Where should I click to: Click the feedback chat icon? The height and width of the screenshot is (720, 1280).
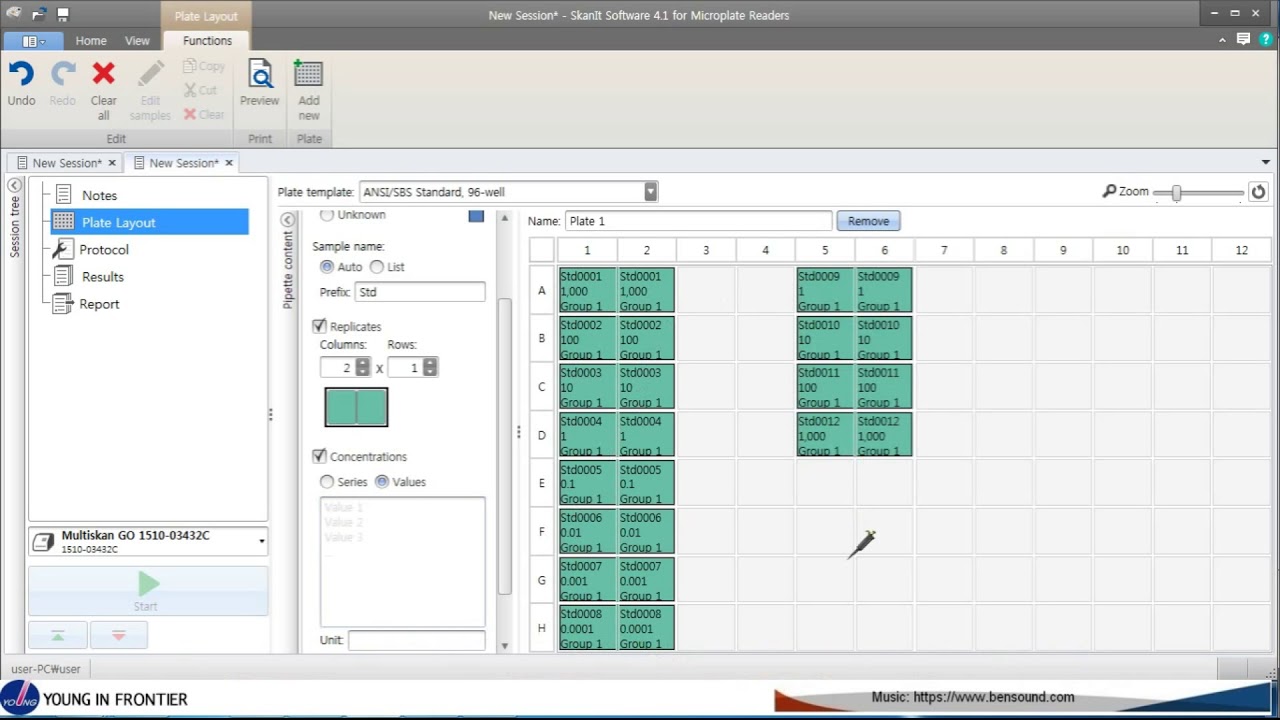pos(1243,40)
